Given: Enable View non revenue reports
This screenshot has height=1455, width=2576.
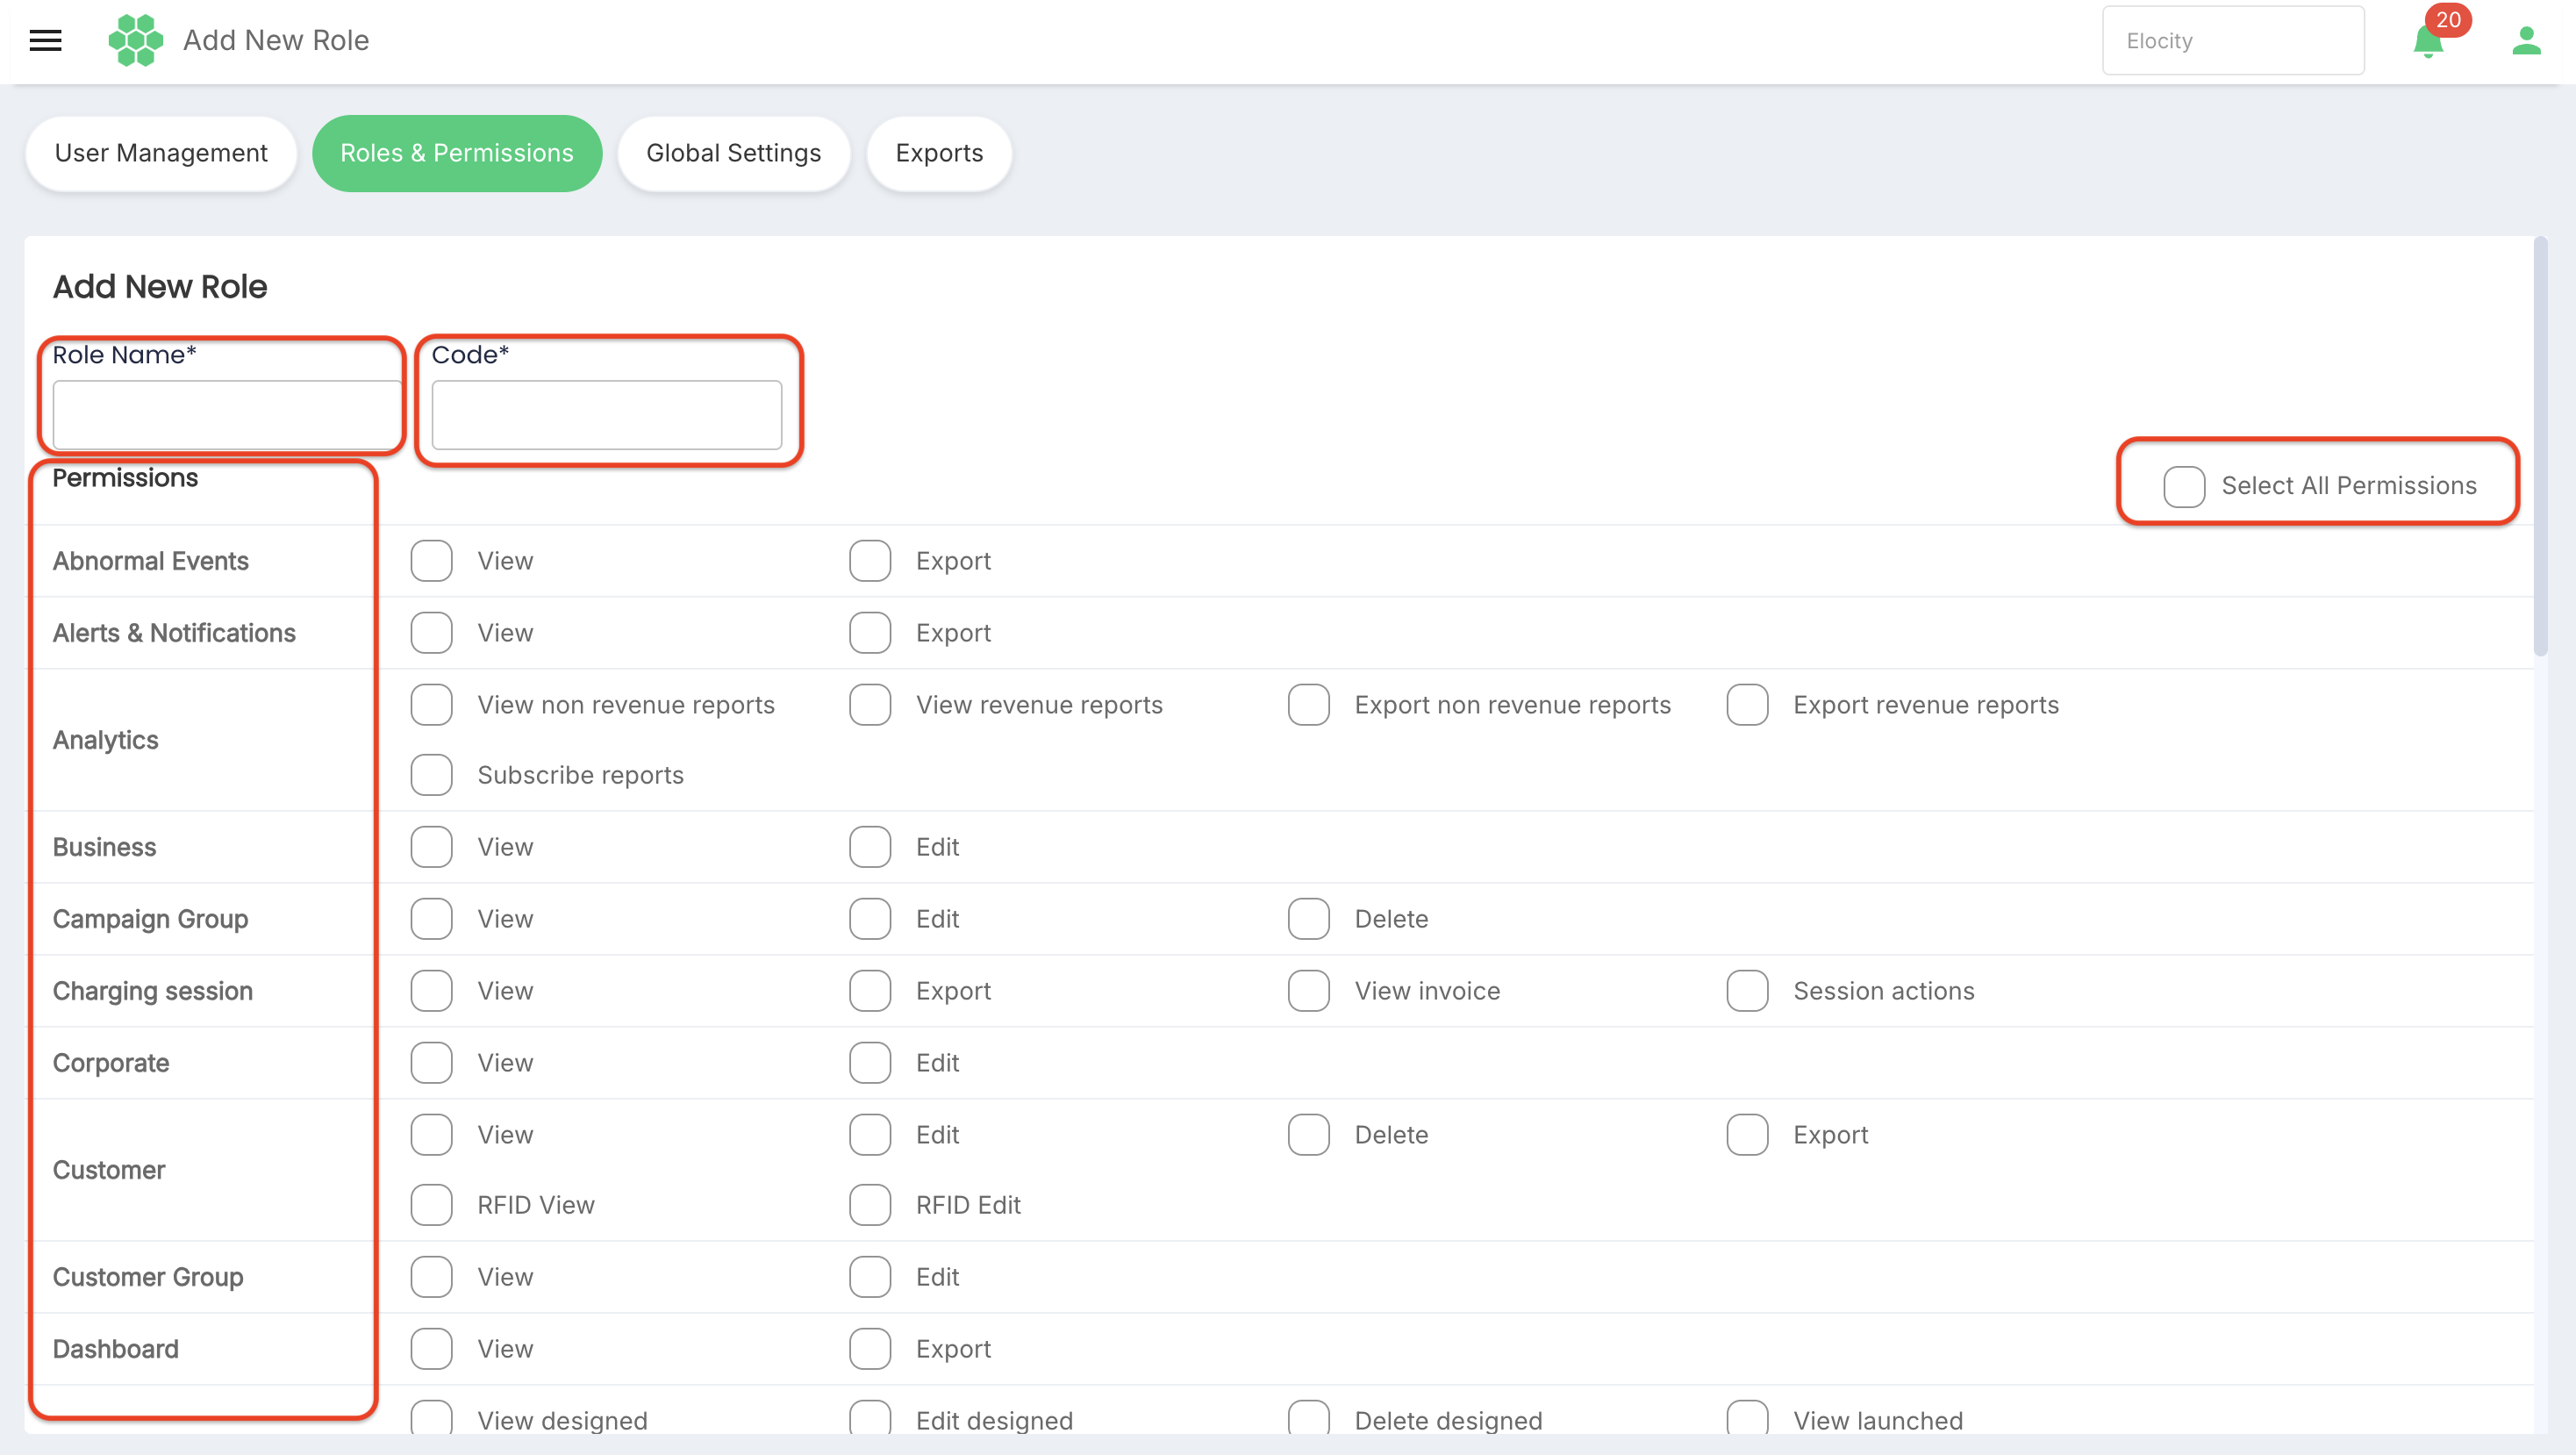Looking at the screenshot, I should click(432, 705).
